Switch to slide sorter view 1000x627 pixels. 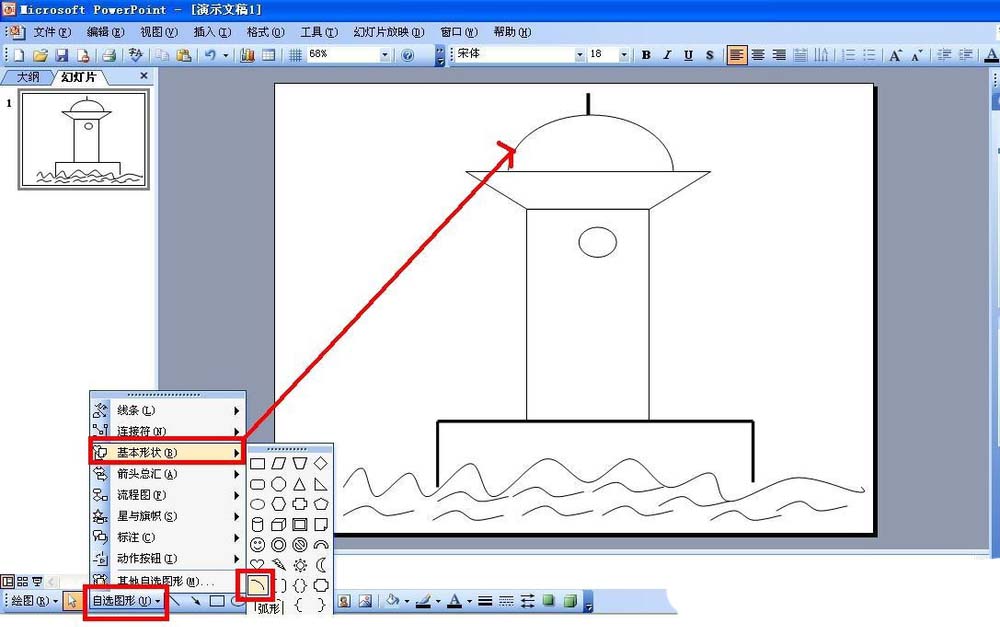tap(22, 581)
